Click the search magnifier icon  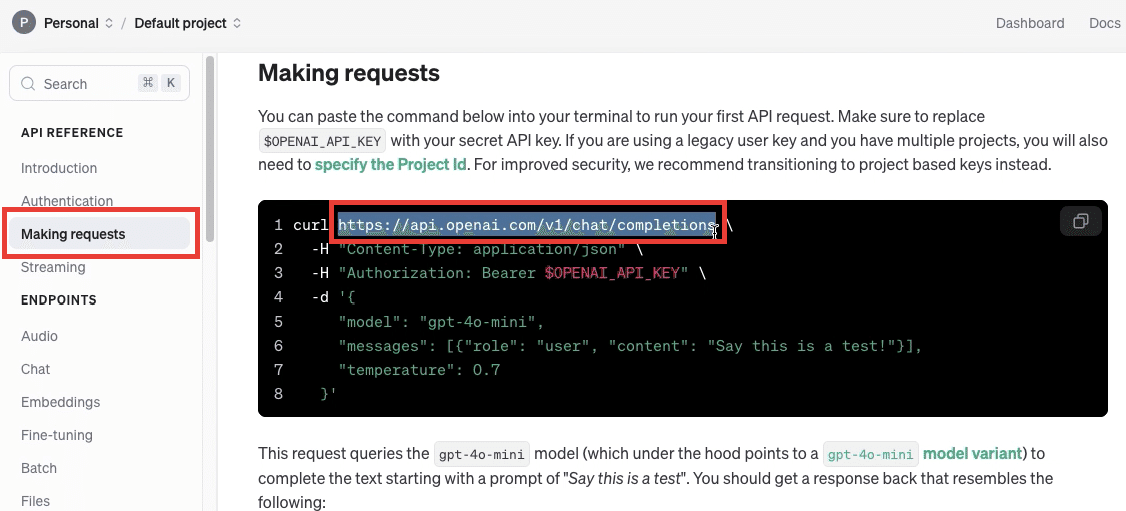click(x=28, y=84)
